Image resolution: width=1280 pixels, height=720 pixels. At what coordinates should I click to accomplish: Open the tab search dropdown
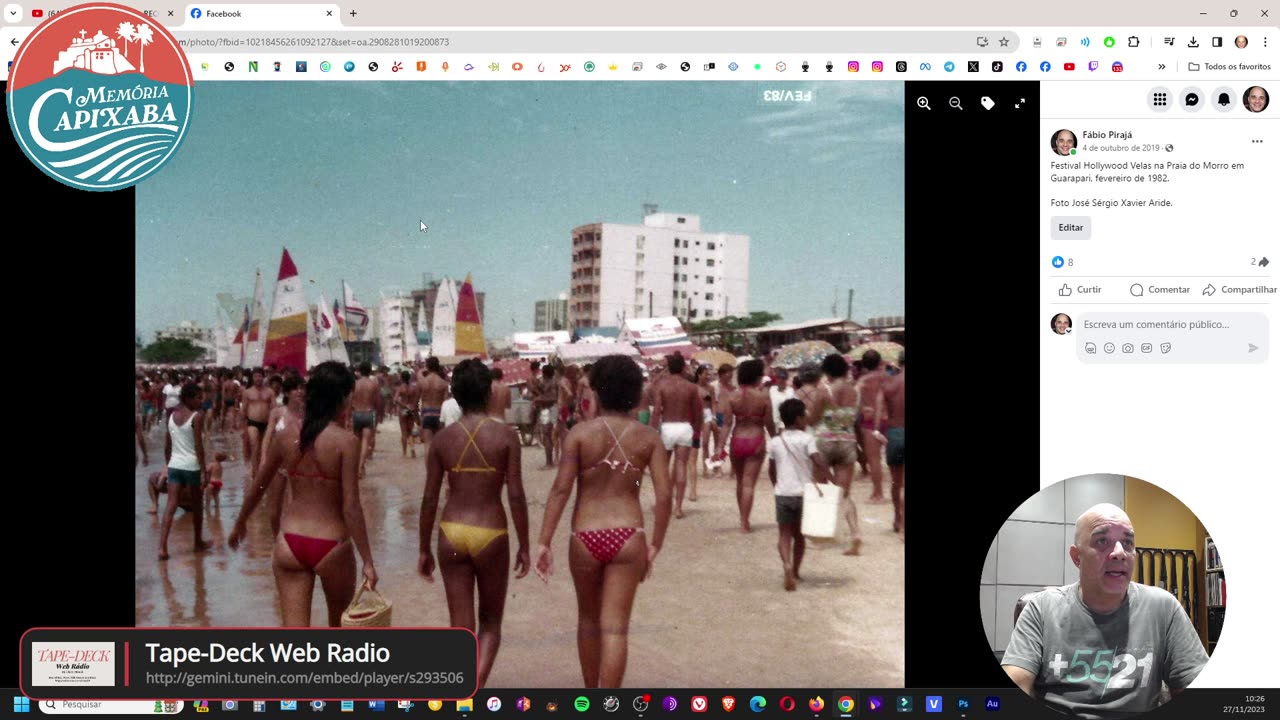click(x=13, y=14)
